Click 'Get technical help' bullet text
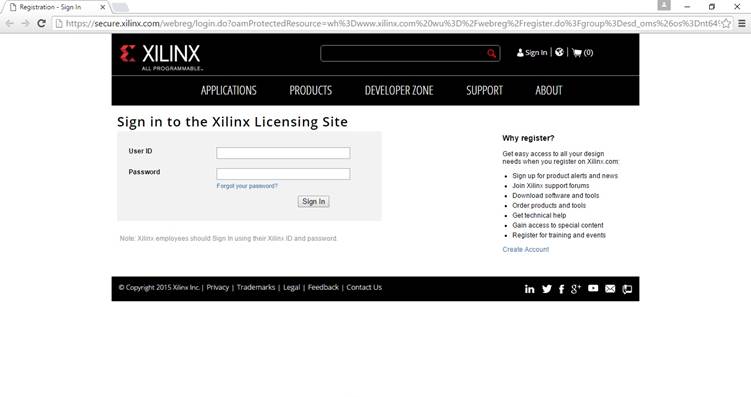The width and height of the screenshot is (751, 397). click(539, 216)
